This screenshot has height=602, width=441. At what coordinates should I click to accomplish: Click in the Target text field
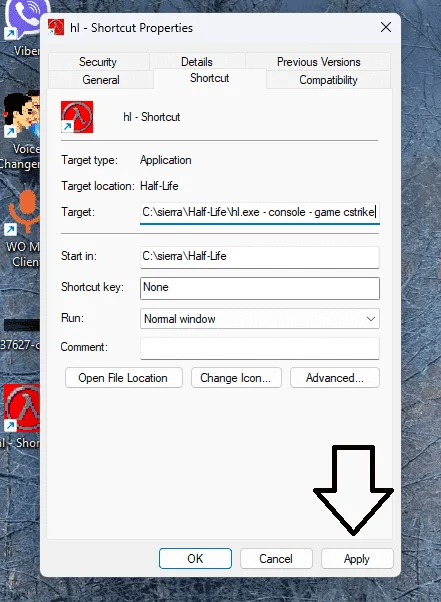(x=260, y=213)
